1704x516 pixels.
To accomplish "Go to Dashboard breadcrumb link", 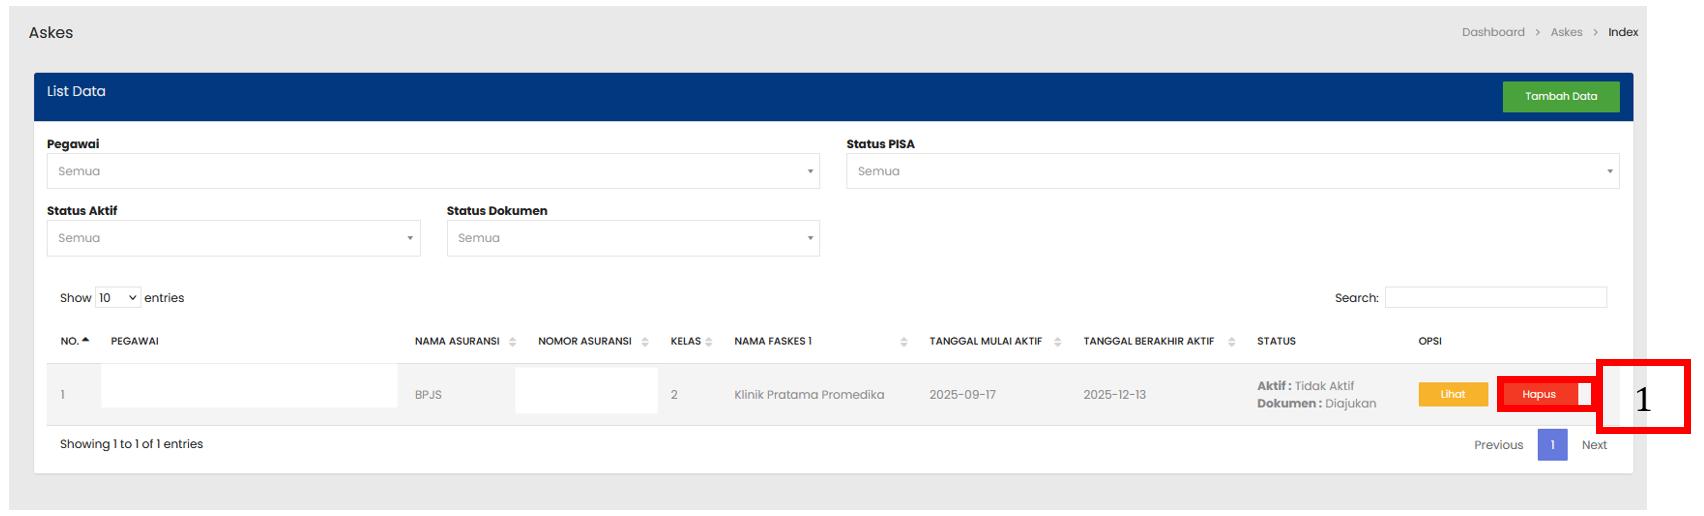I will [1492, 32].
